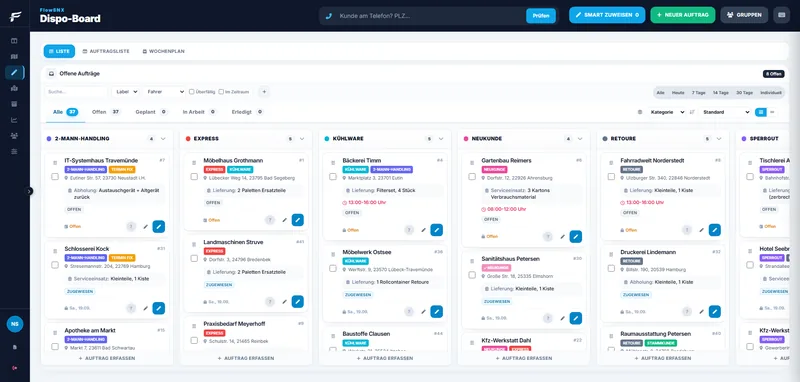Switch to the compact view icon

pos(772,112)
